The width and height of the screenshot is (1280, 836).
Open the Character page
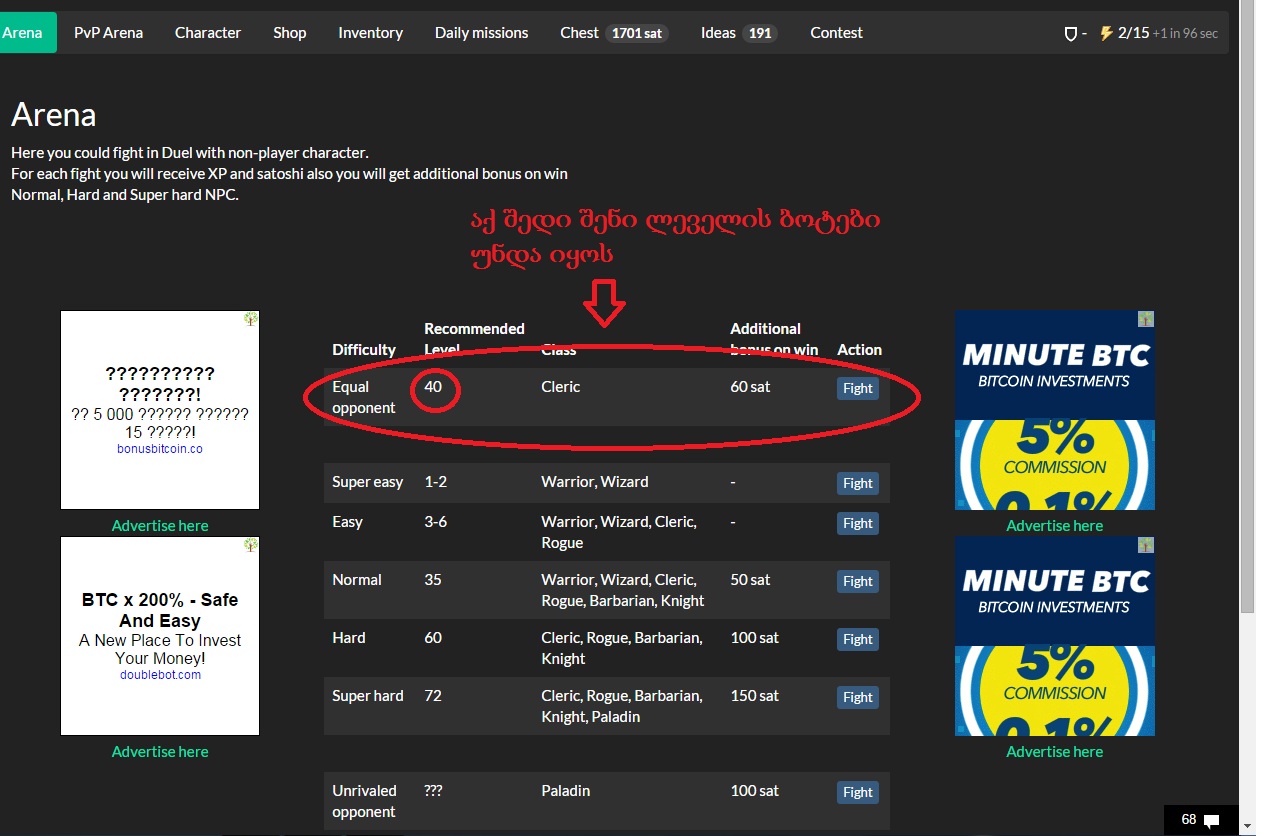tap(208, 33)
